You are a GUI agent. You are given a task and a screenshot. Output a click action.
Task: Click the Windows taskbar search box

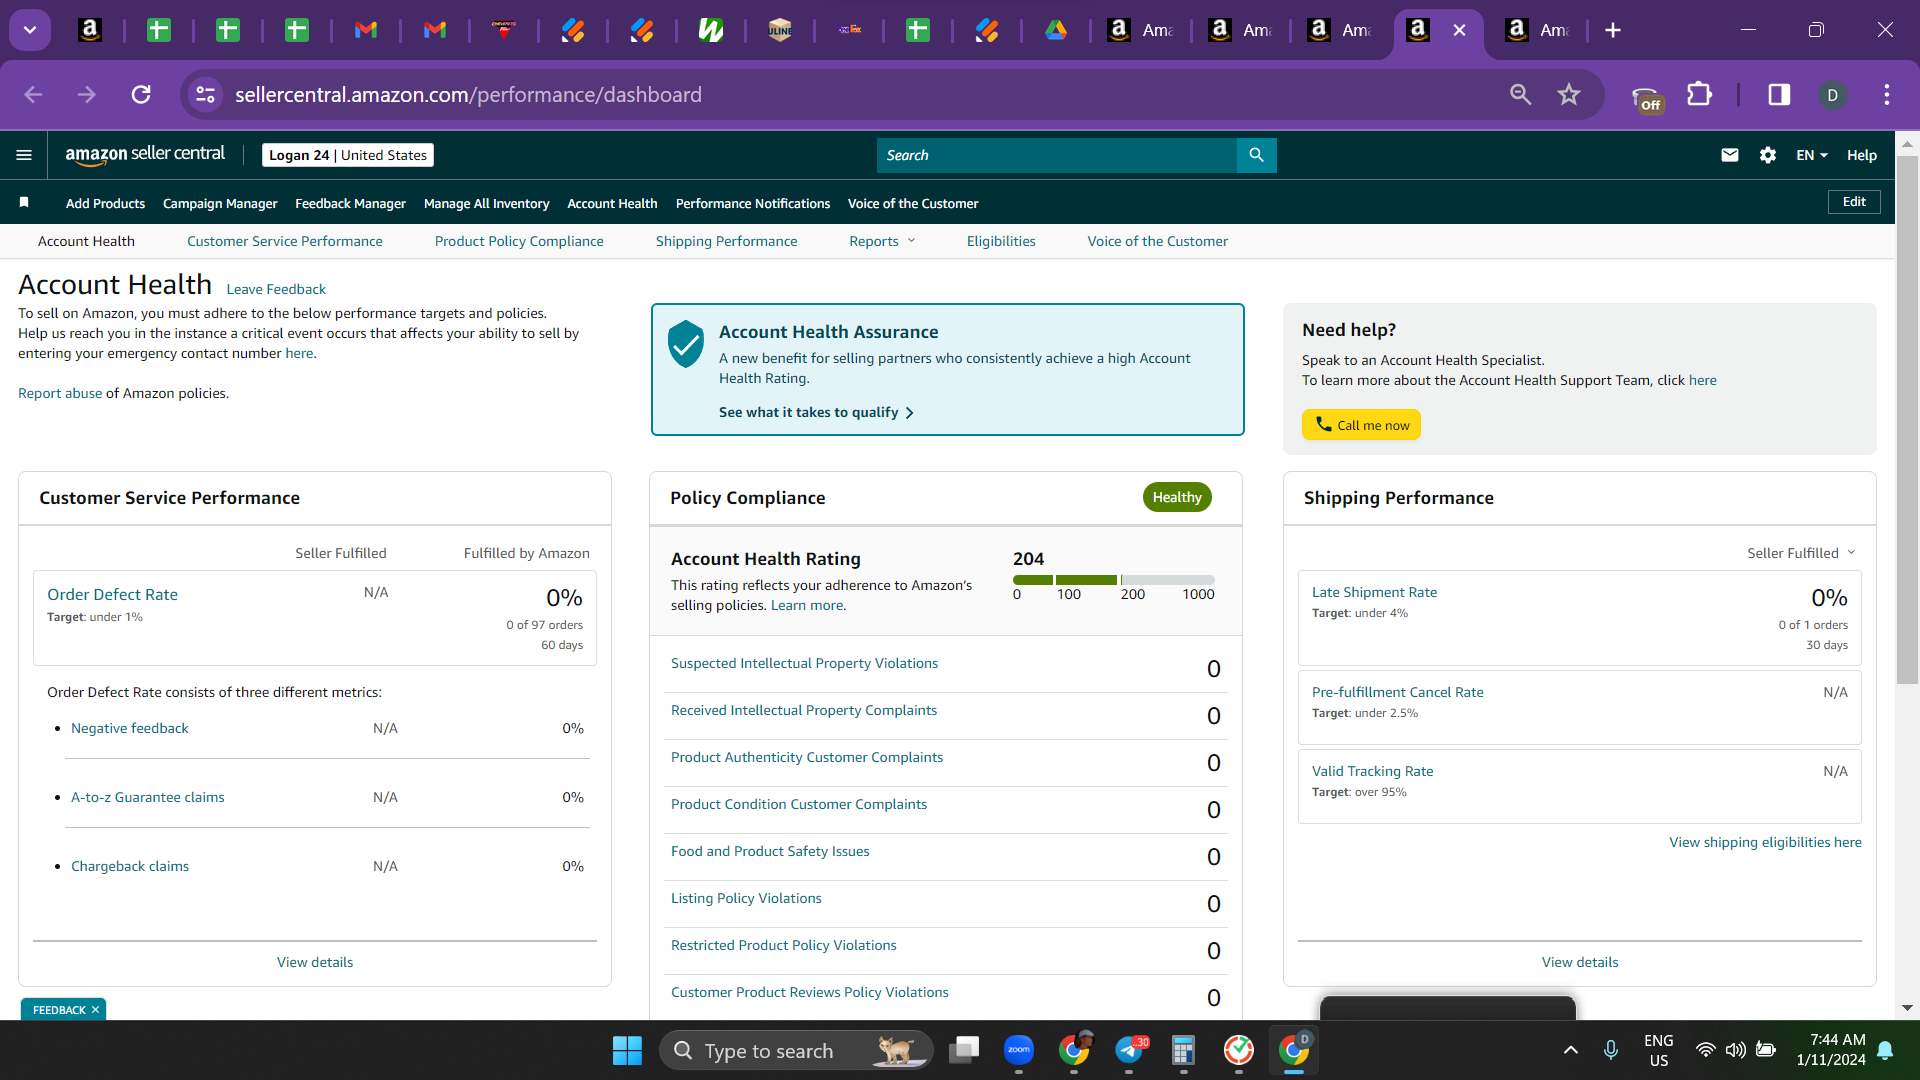(796, 1050)
